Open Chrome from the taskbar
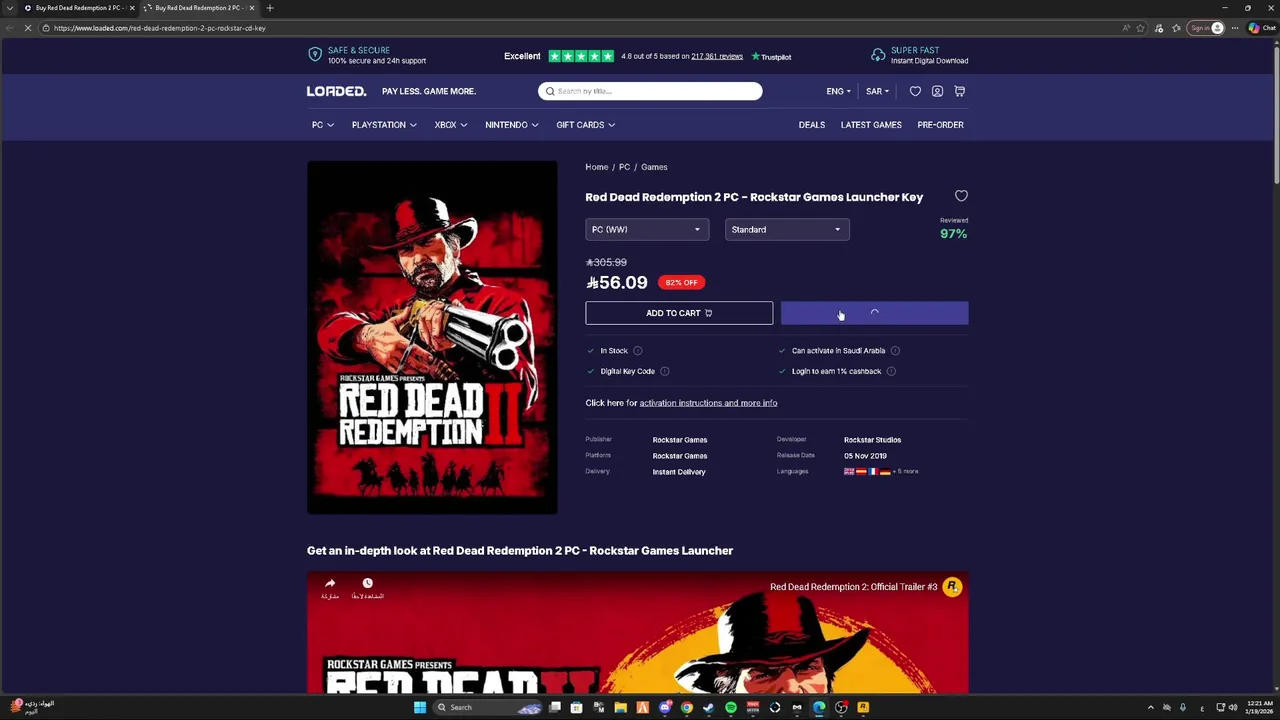The height and width of the screenshot is (720, 1280). click(687, 707)
